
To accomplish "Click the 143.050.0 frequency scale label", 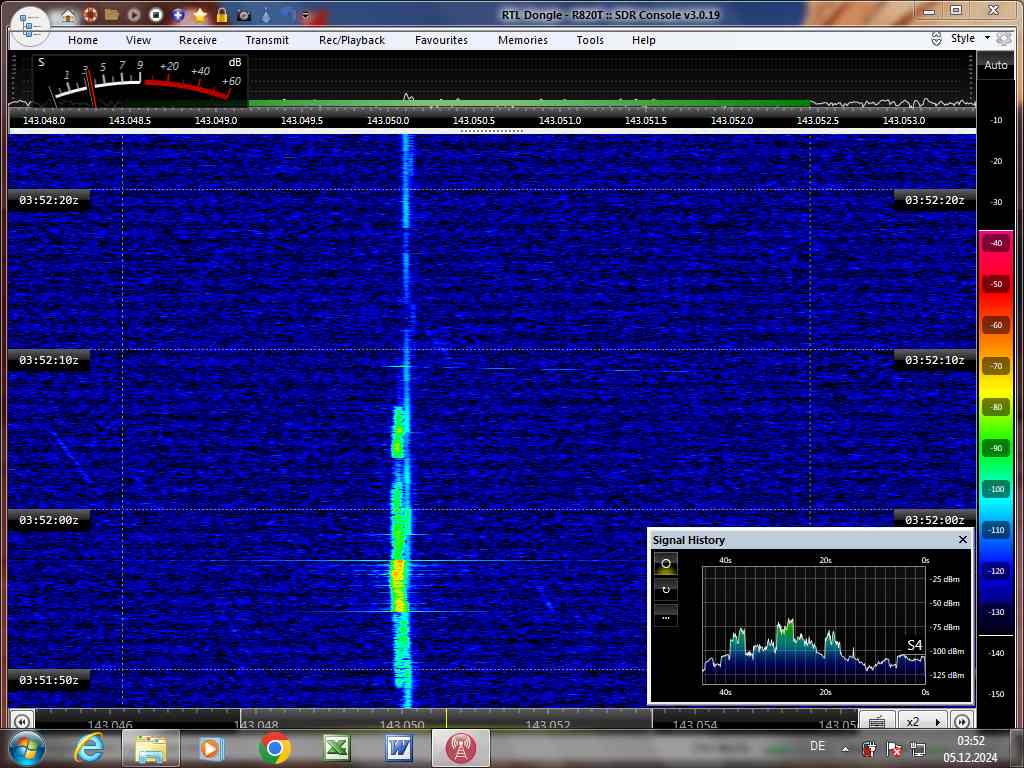I will 388,120.
